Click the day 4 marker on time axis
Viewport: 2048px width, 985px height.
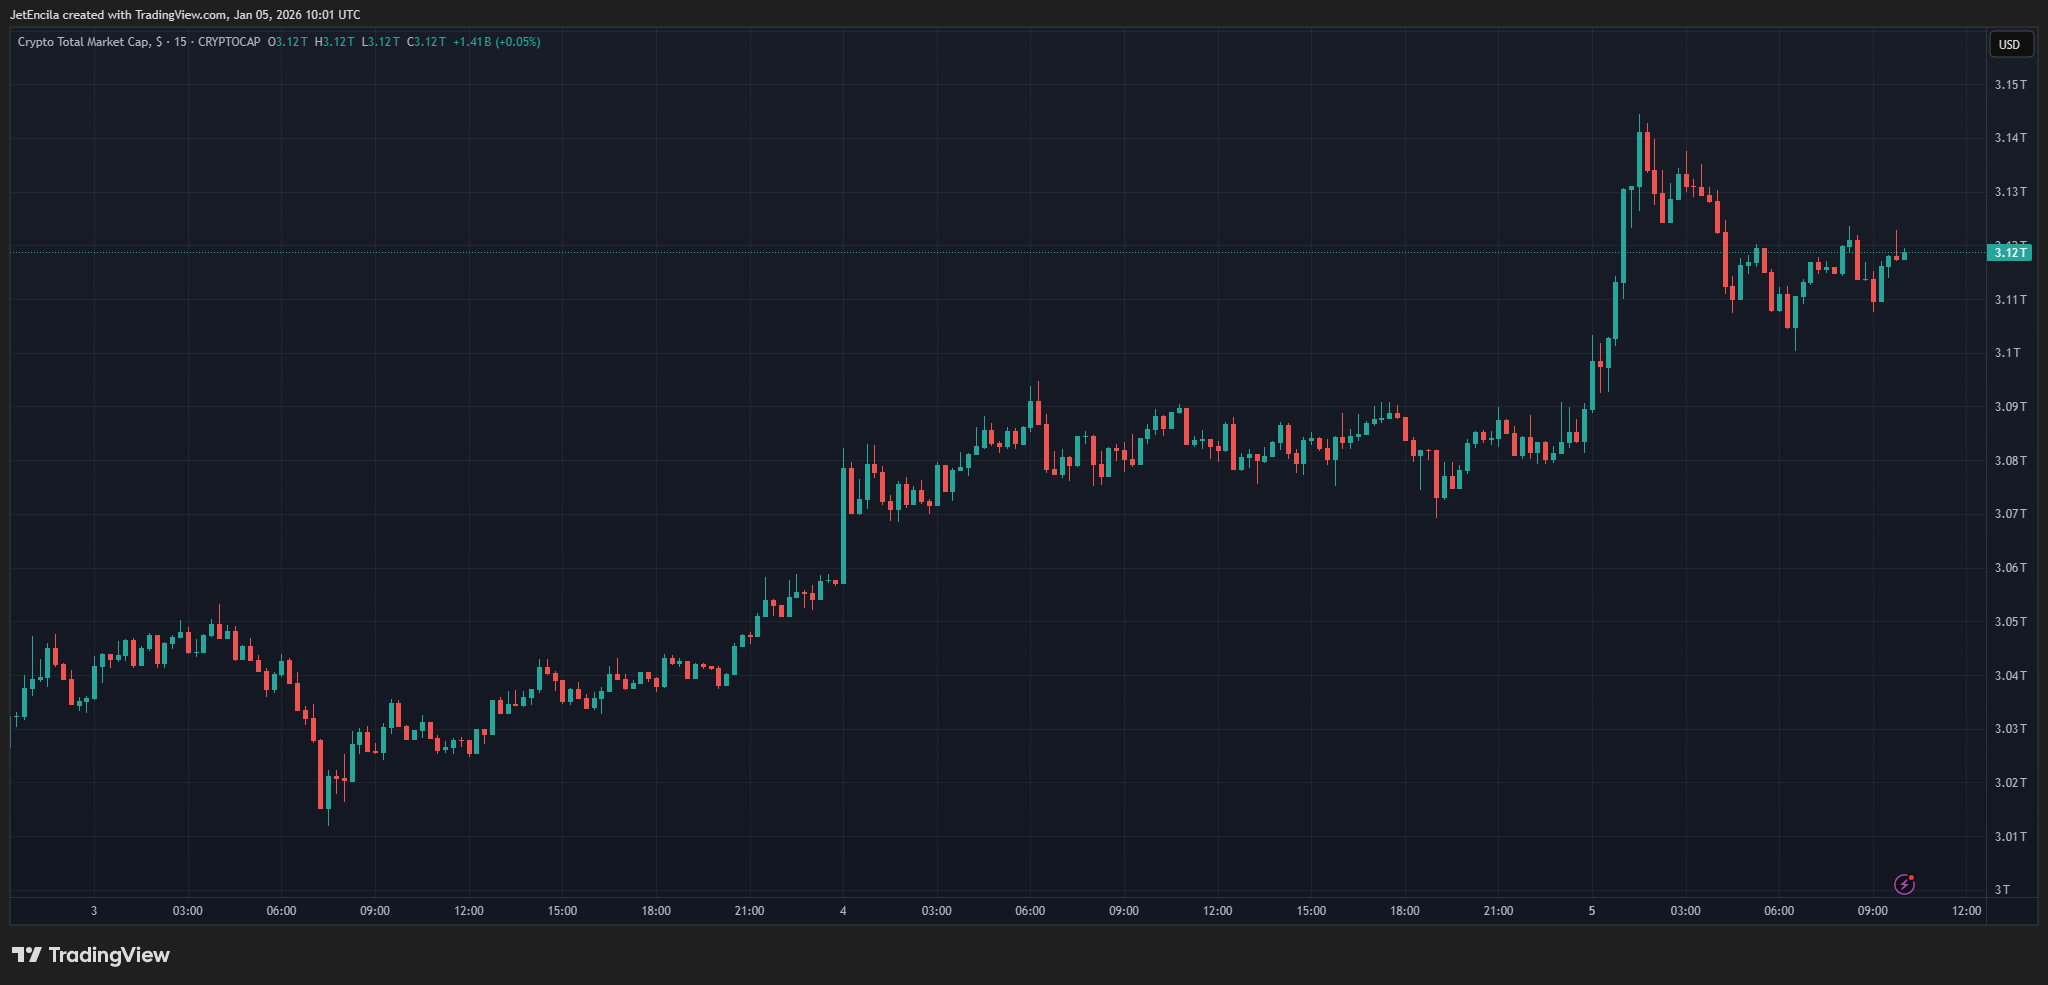[843, 911]
